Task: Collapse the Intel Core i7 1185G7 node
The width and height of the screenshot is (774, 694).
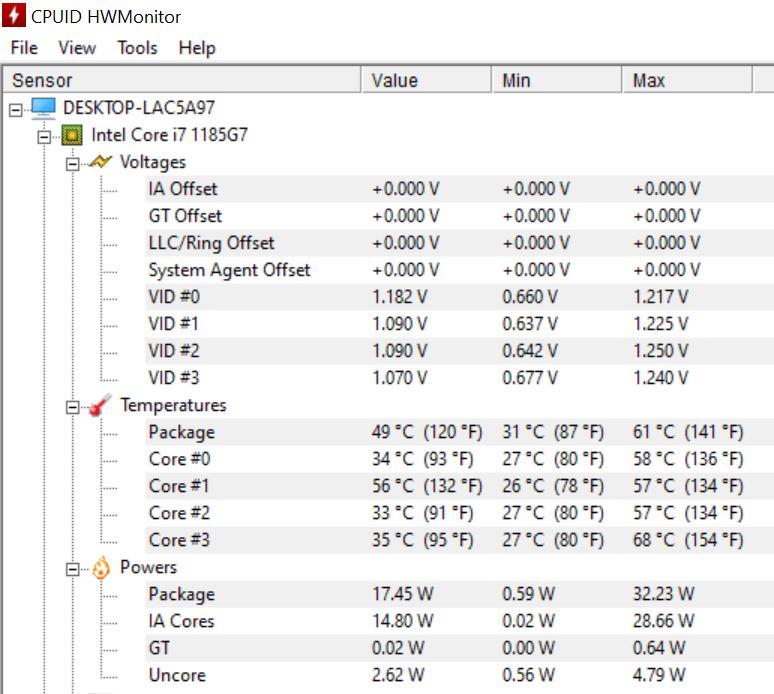Action: 44,136
